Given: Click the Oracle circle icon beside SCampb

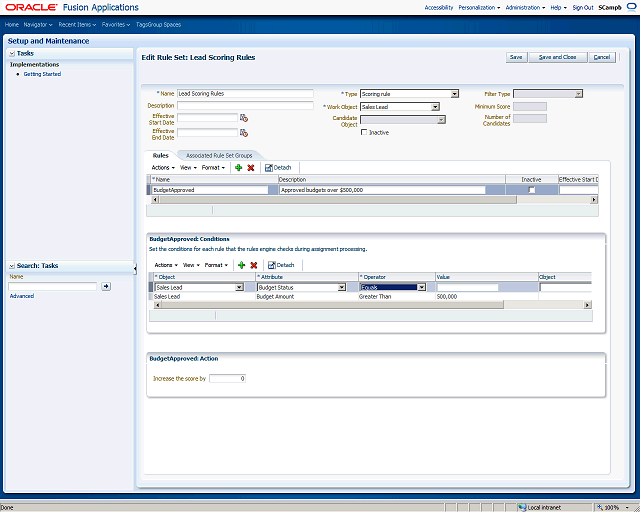Looking at the screenshot, I should click(x=631, y=7).
